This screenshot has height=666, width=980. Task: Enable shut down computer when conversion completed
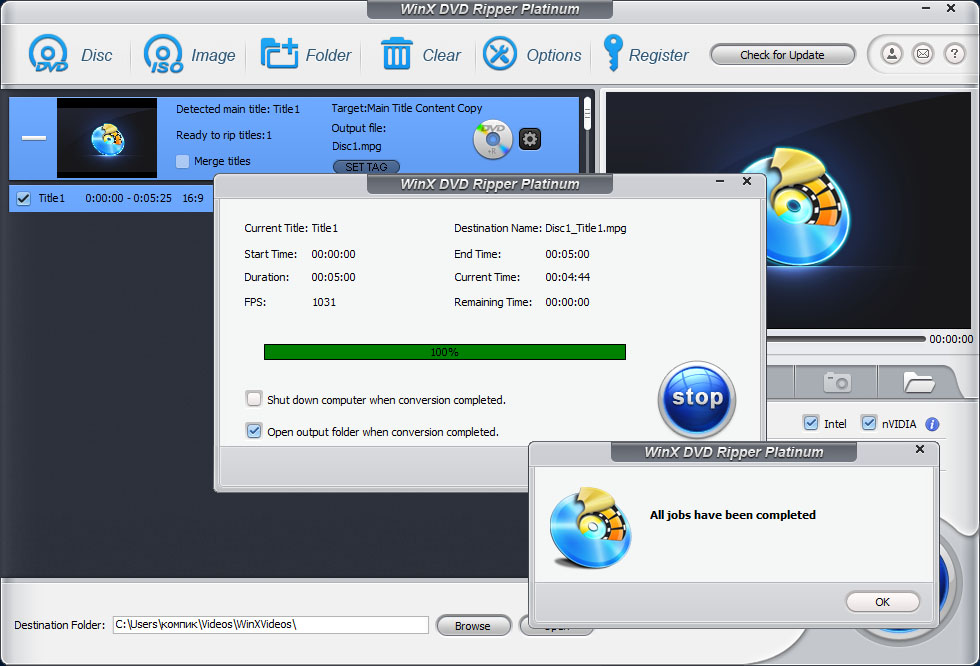tap(254, 399)
